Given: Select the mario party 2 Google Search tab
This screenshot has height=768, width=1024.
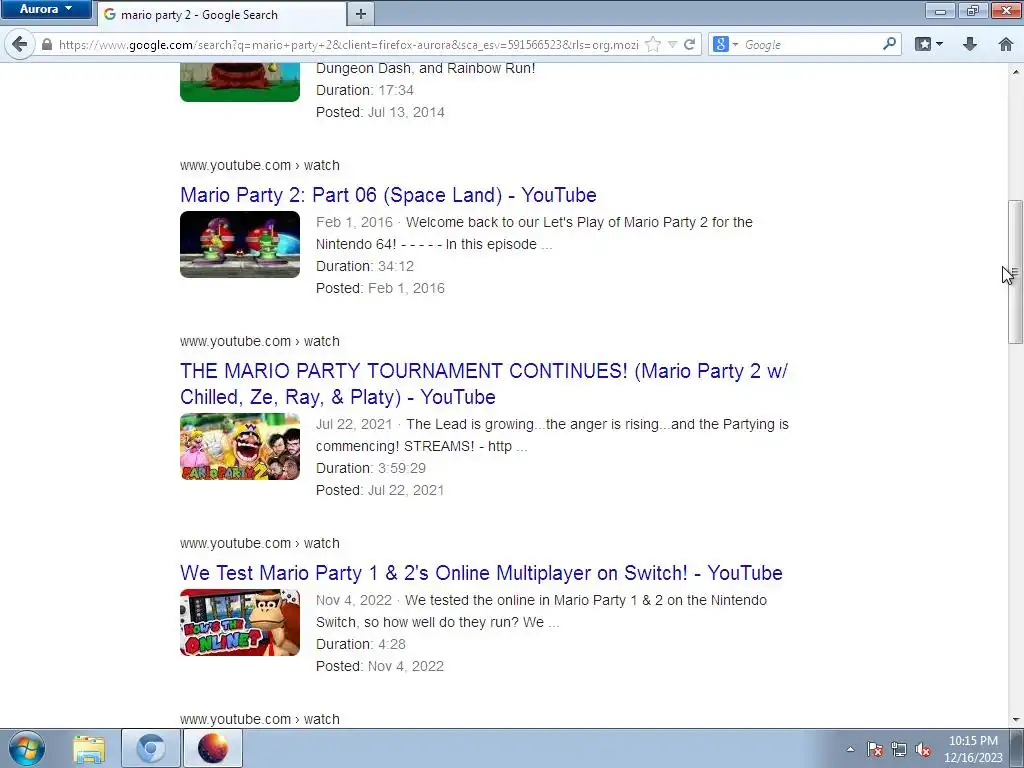Looking at the screenshot, I should coord(221,14).
